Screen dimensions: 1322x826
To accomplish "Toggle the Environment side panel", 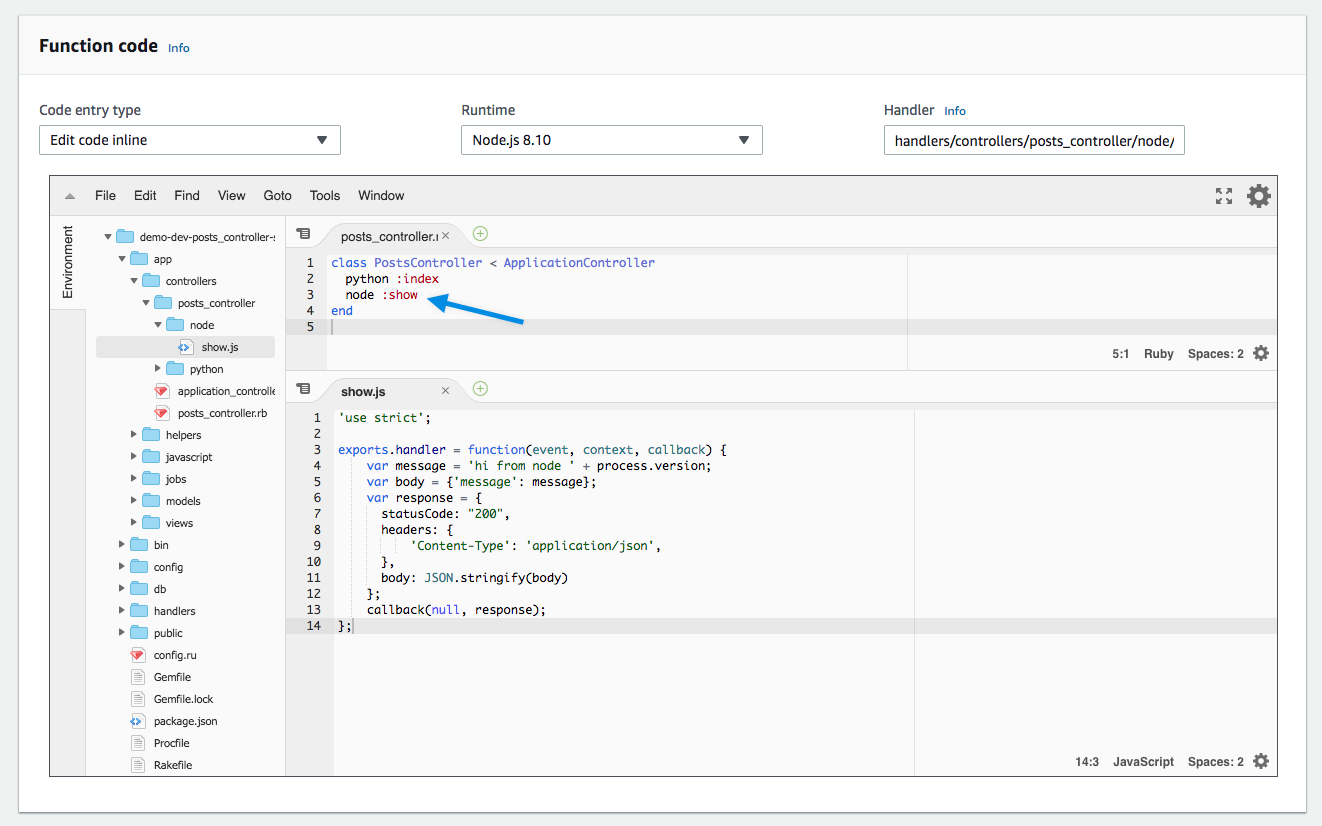I will coord(68,262).
